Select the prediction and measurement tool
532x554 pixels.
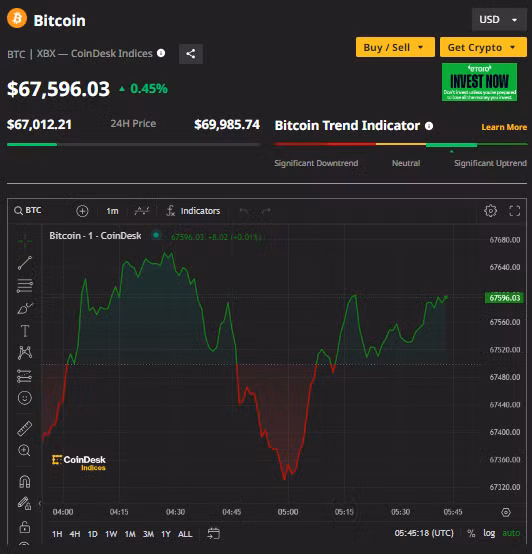25,376
